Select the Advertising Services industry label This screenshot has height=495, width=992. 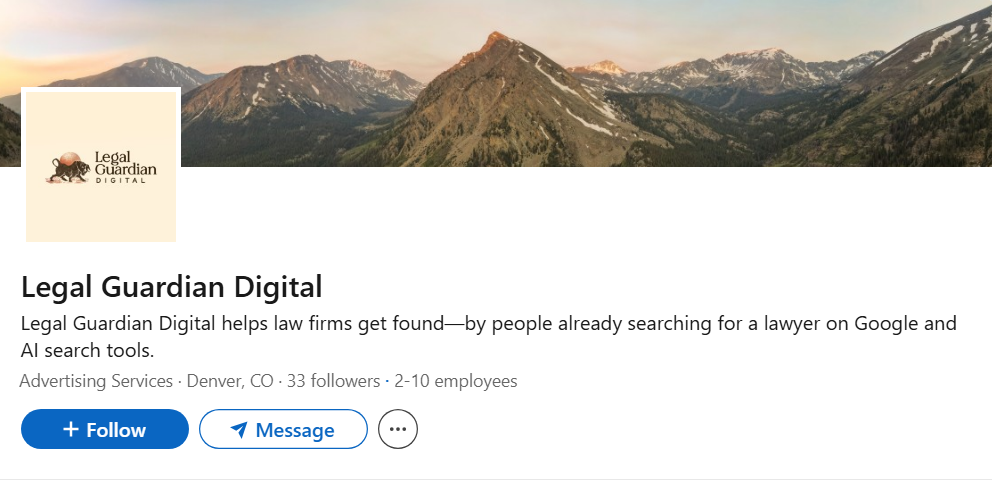[x=96, y=381]
